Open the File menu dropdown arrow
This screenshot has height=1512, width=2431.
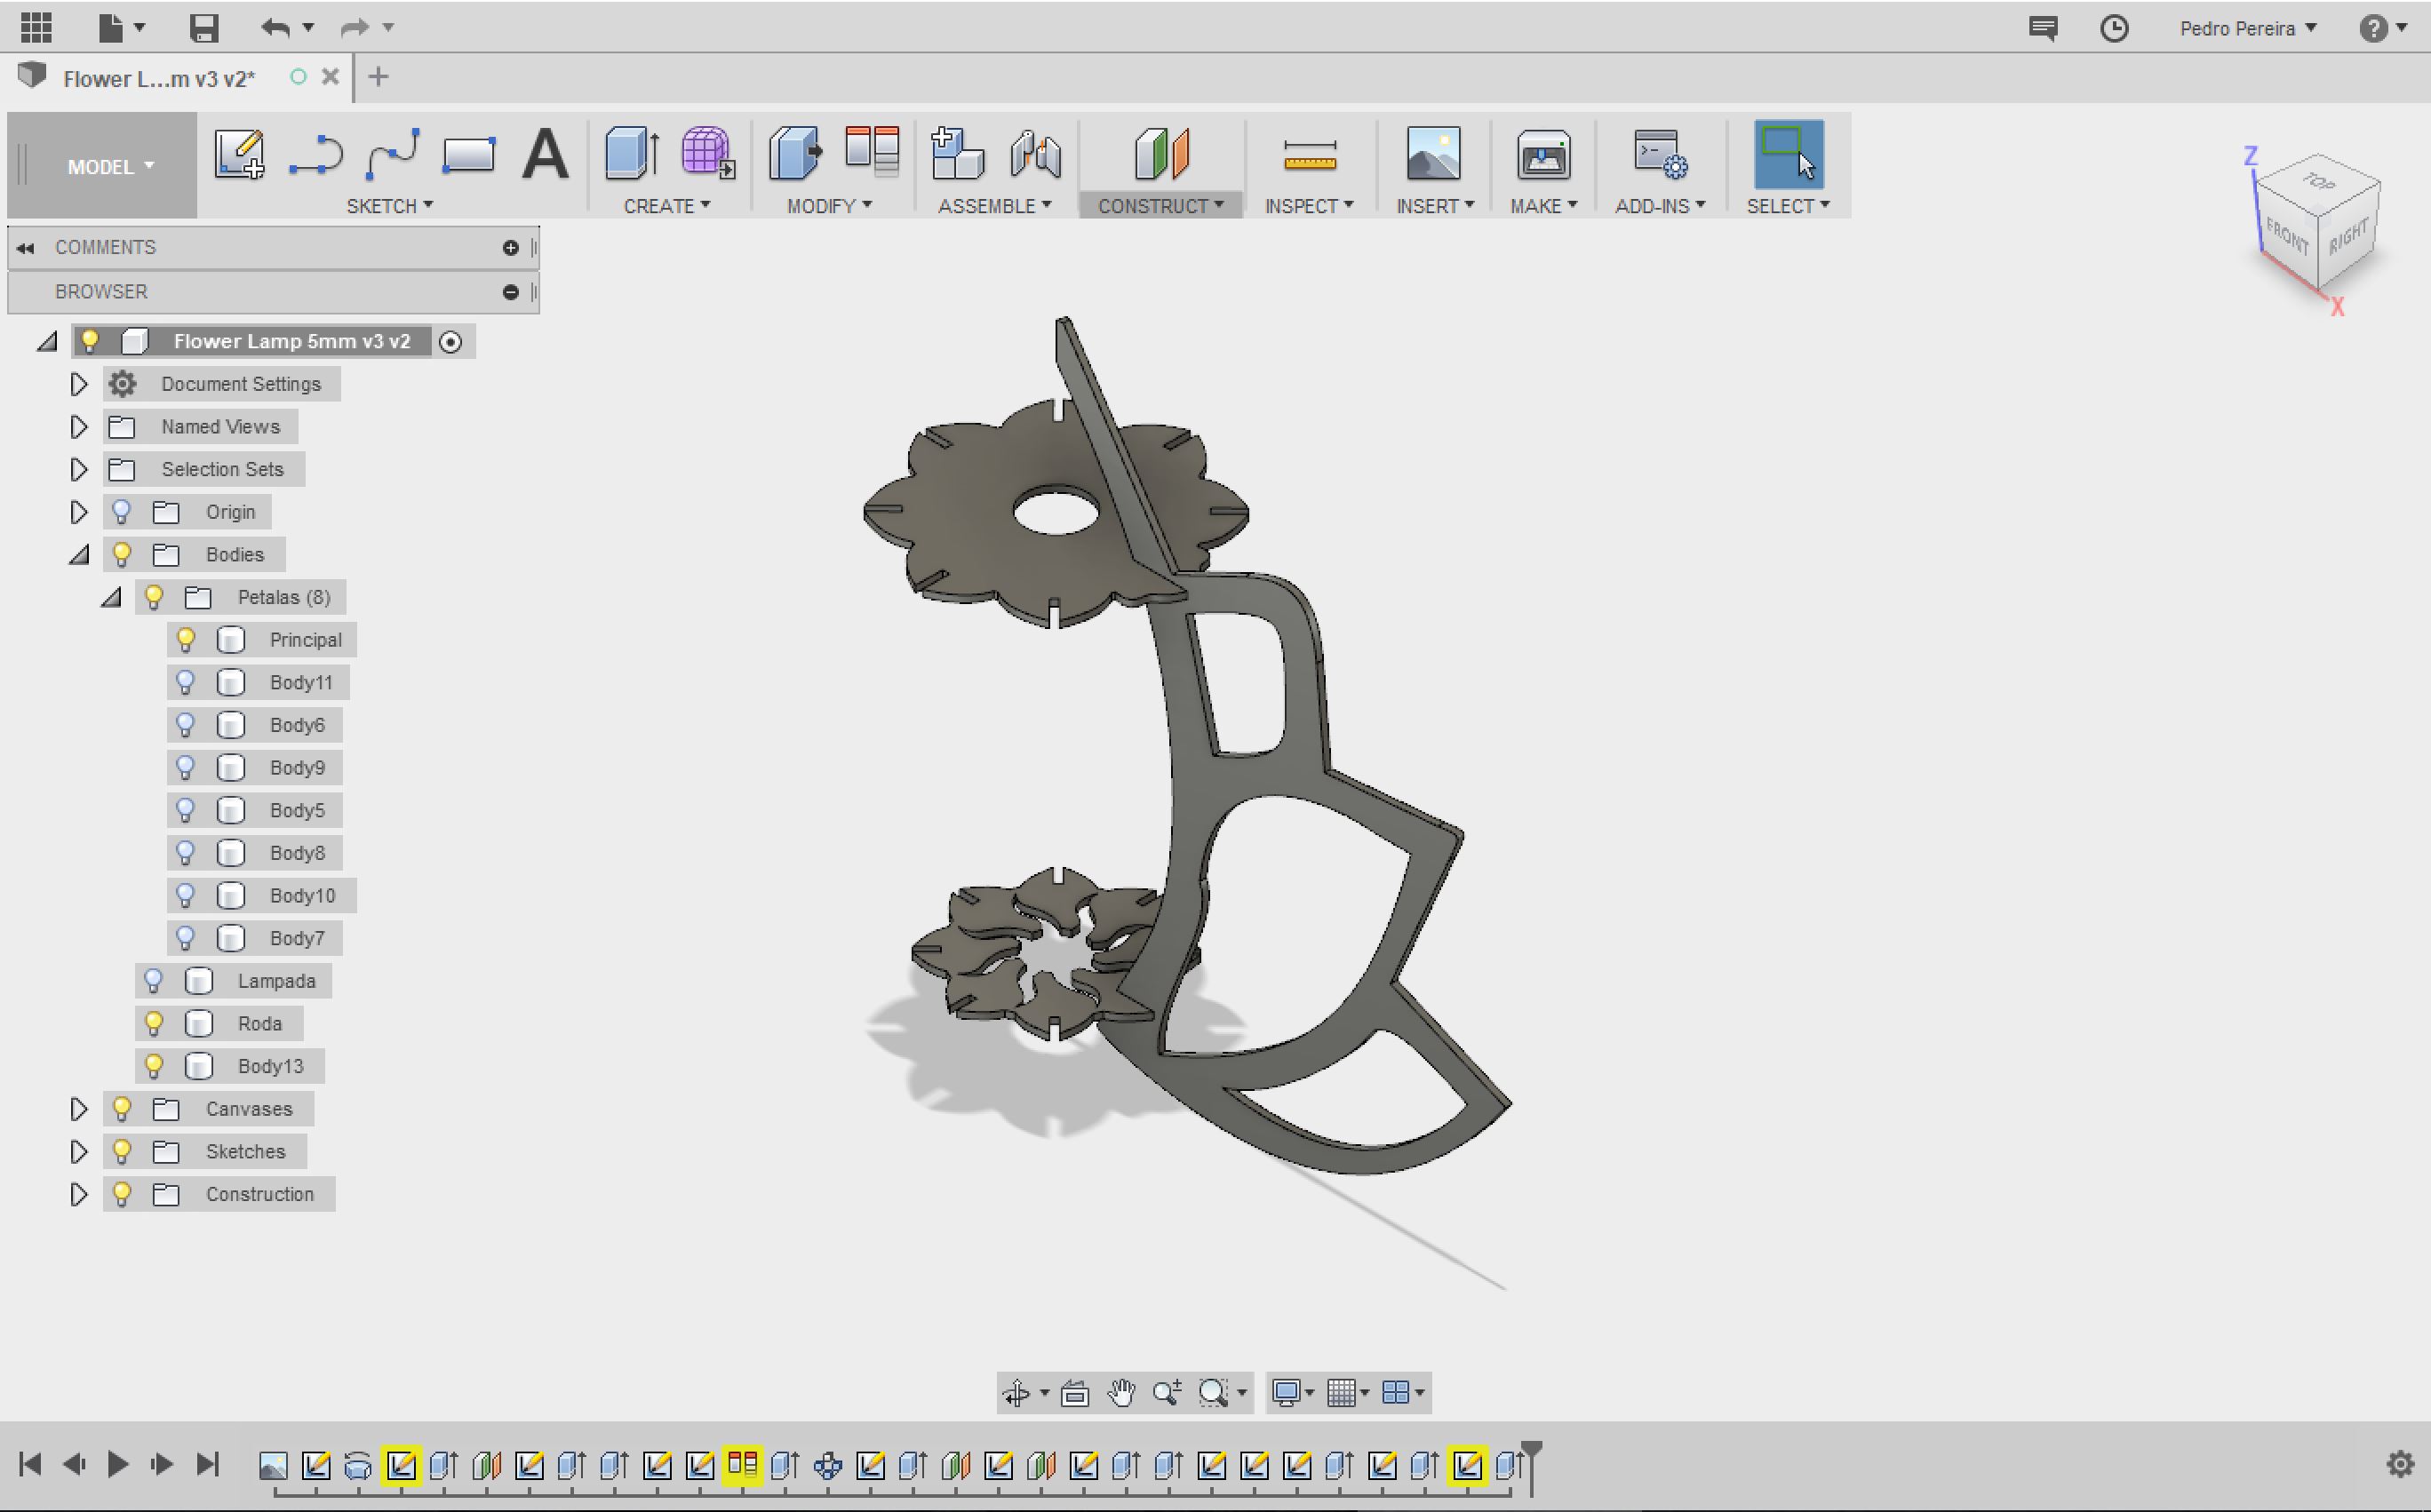click(140, 27)
